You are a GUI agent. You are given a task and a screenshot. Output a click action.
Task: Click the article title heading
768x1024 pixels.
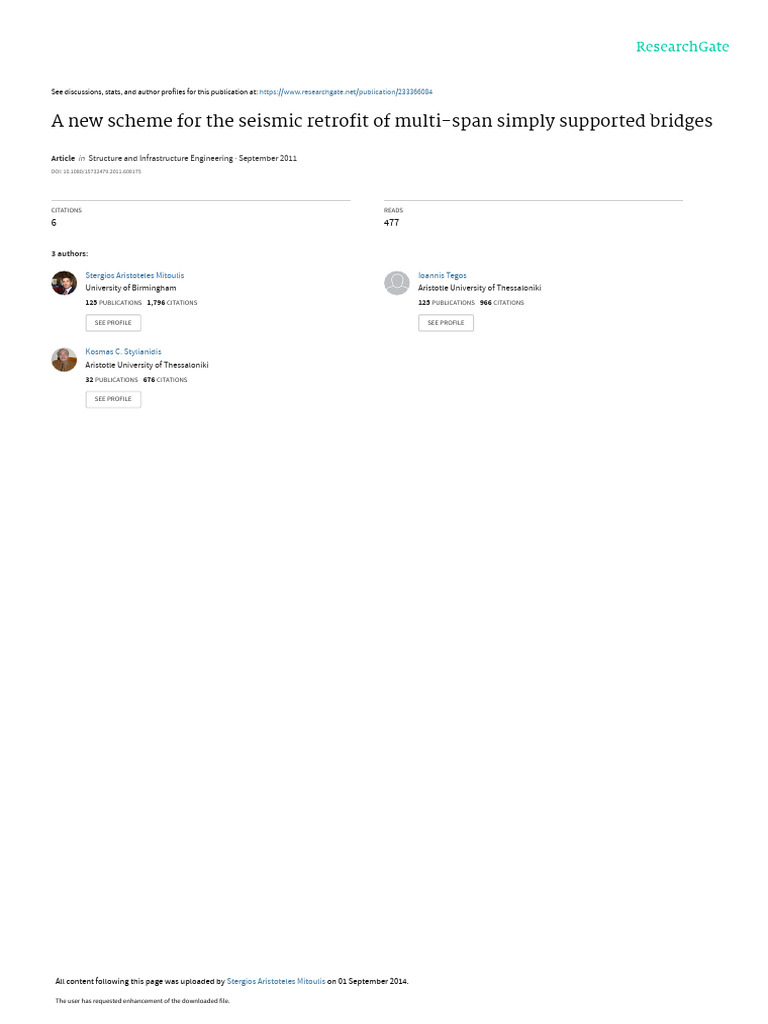point(382,121)
